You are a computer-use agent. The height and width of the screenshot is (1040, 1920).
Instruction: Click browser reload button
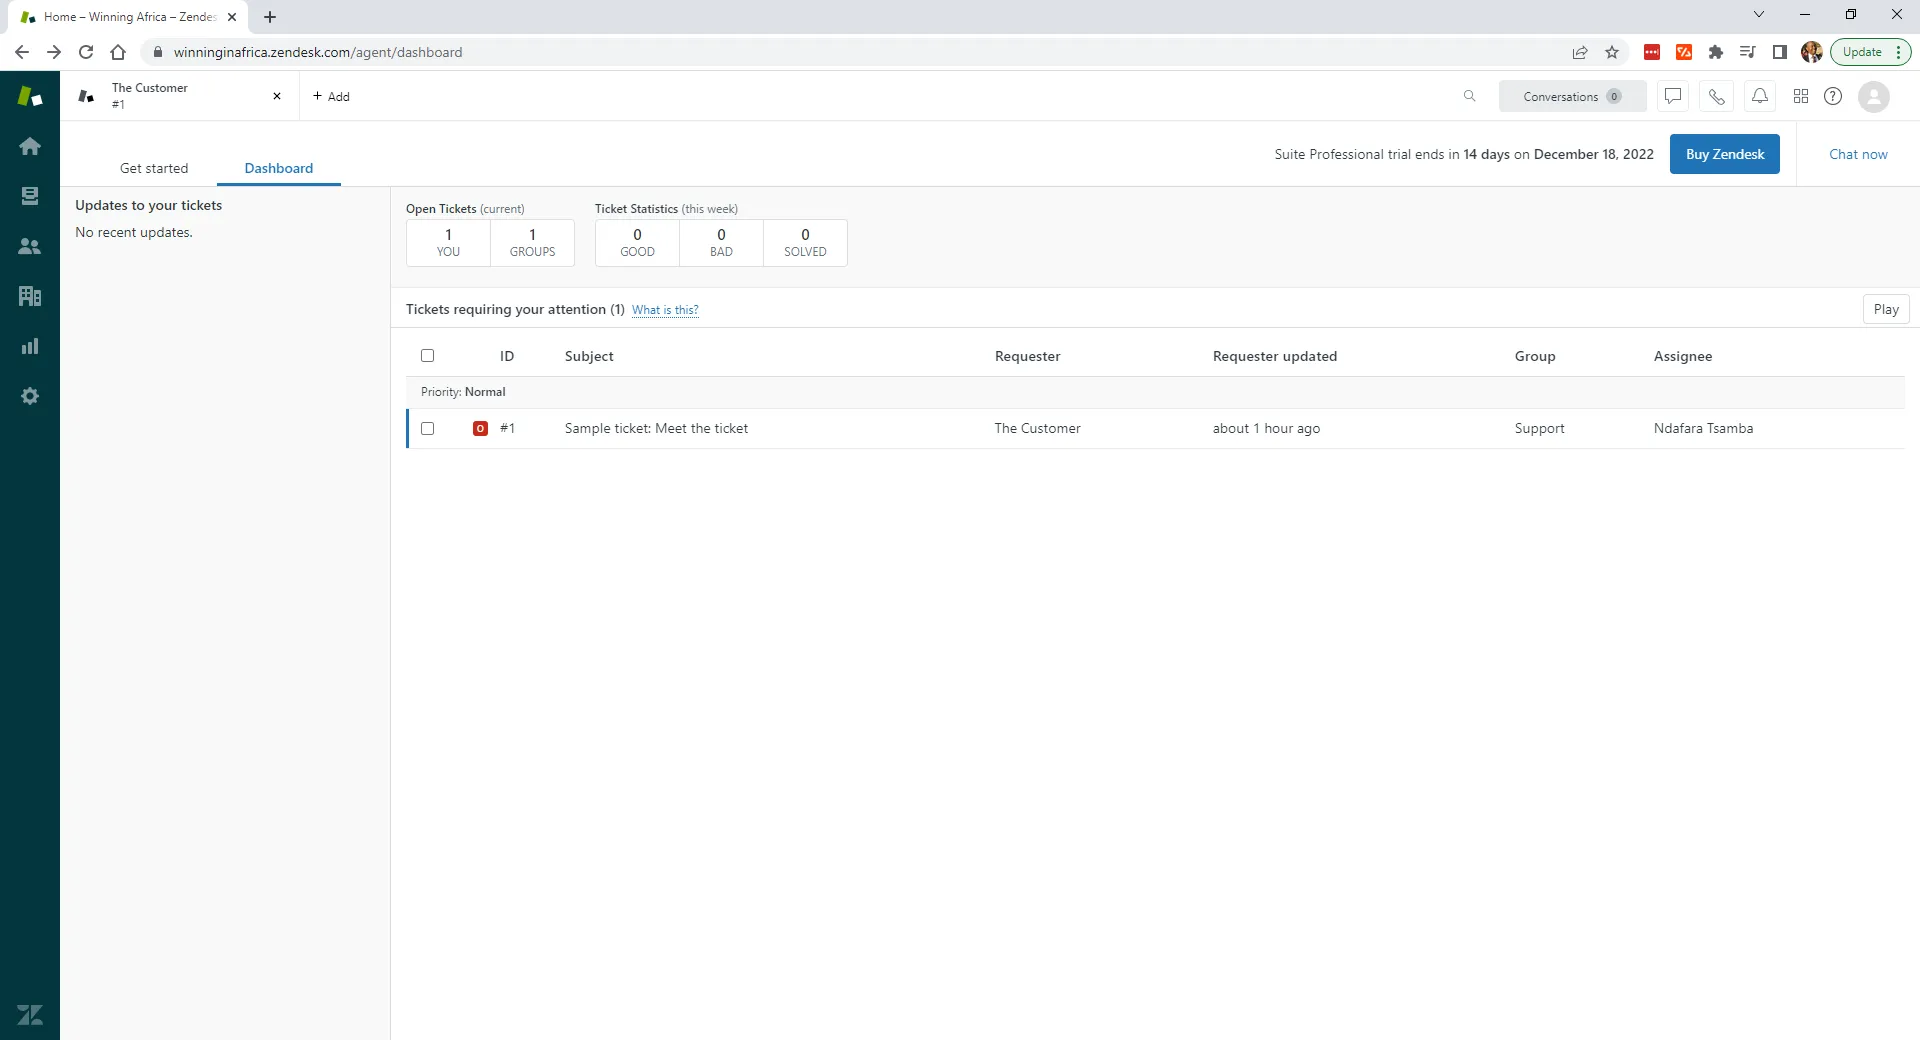(86, 52)
